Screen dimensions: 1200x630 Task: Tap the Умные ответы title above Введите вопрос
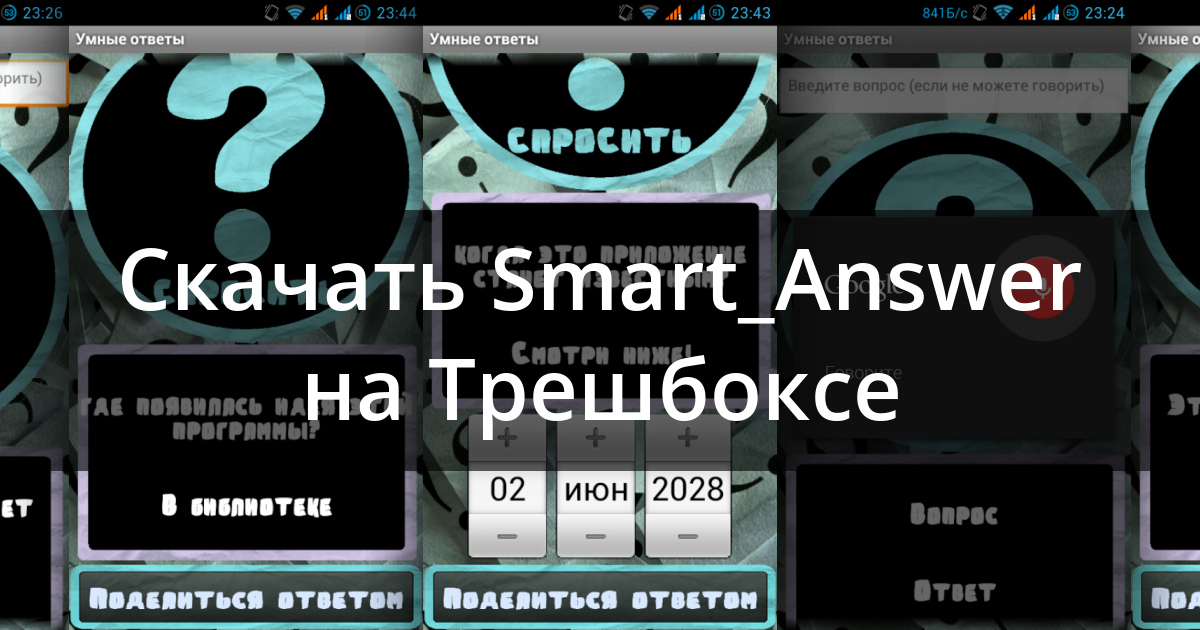click(x=838, y=39)
